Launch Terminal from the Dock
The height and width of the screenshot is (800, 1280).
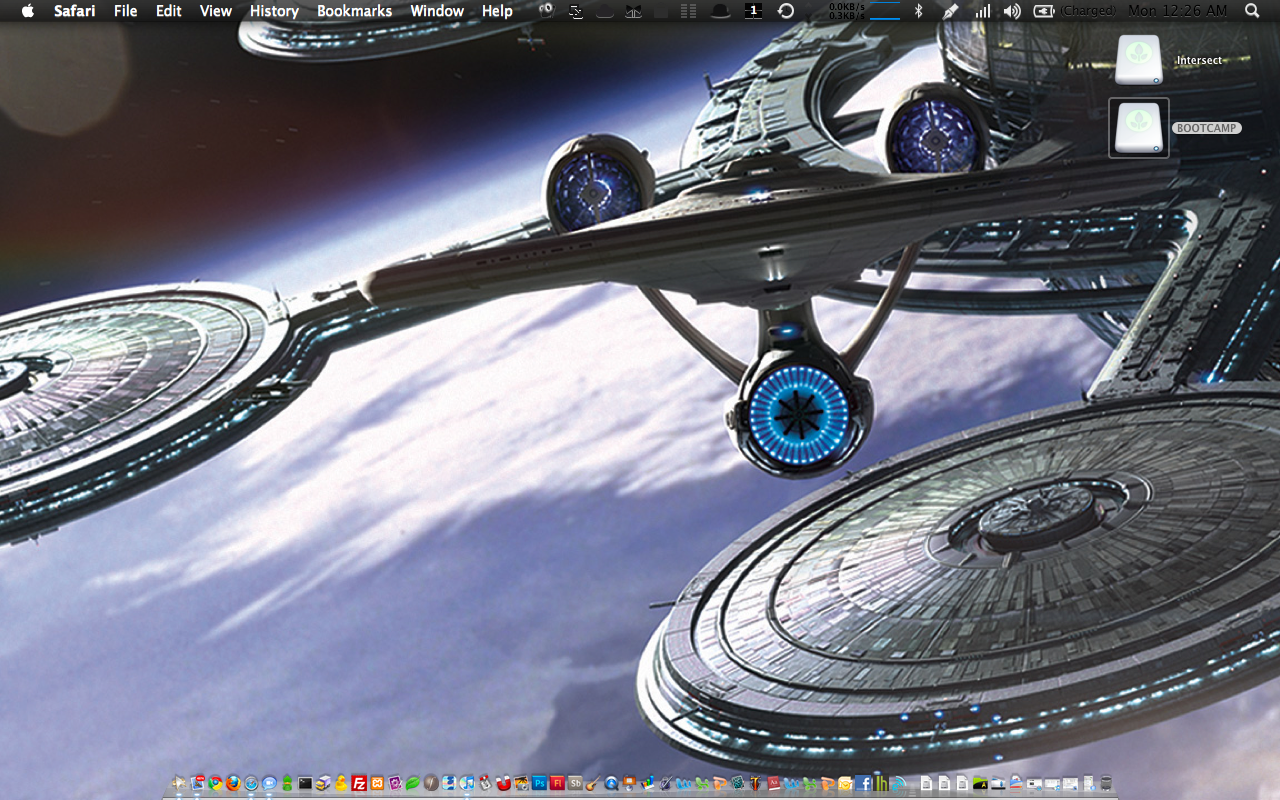[305, 783]
